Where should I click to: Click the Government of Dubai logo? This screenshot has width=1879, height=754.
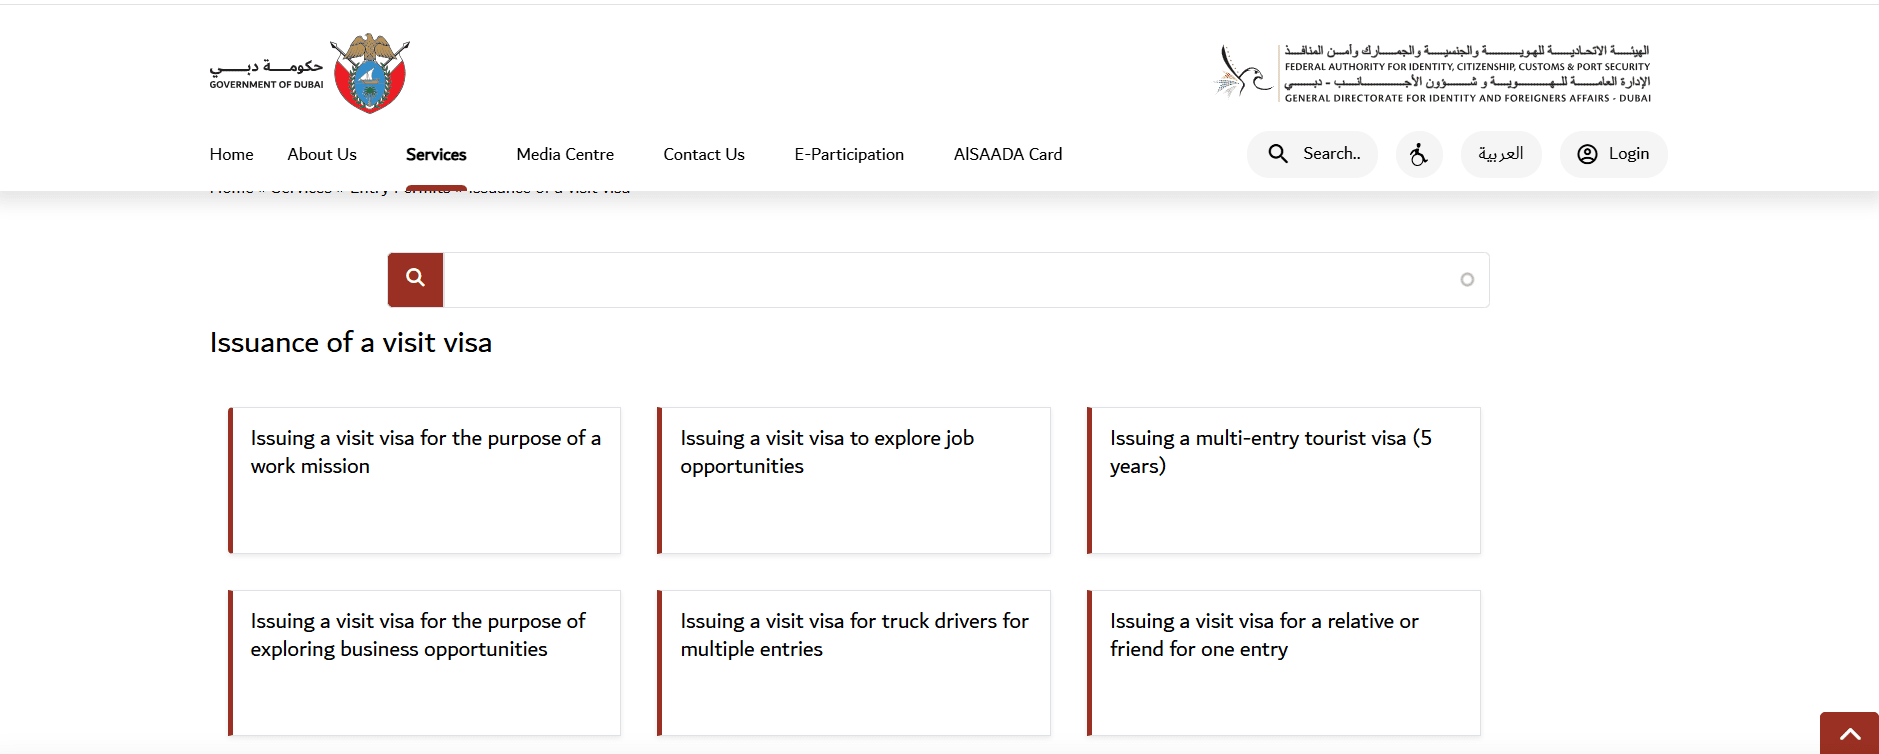pos(309,74)
